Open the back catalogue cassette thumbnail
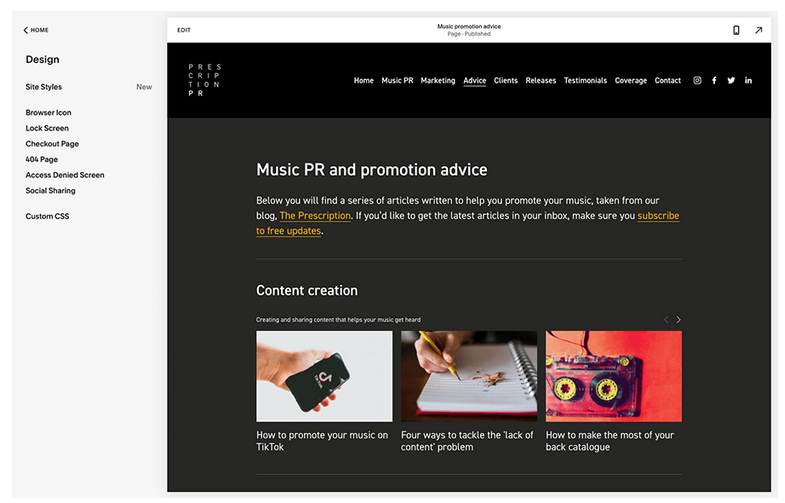 pyautogui.click(x=613, y=376)
